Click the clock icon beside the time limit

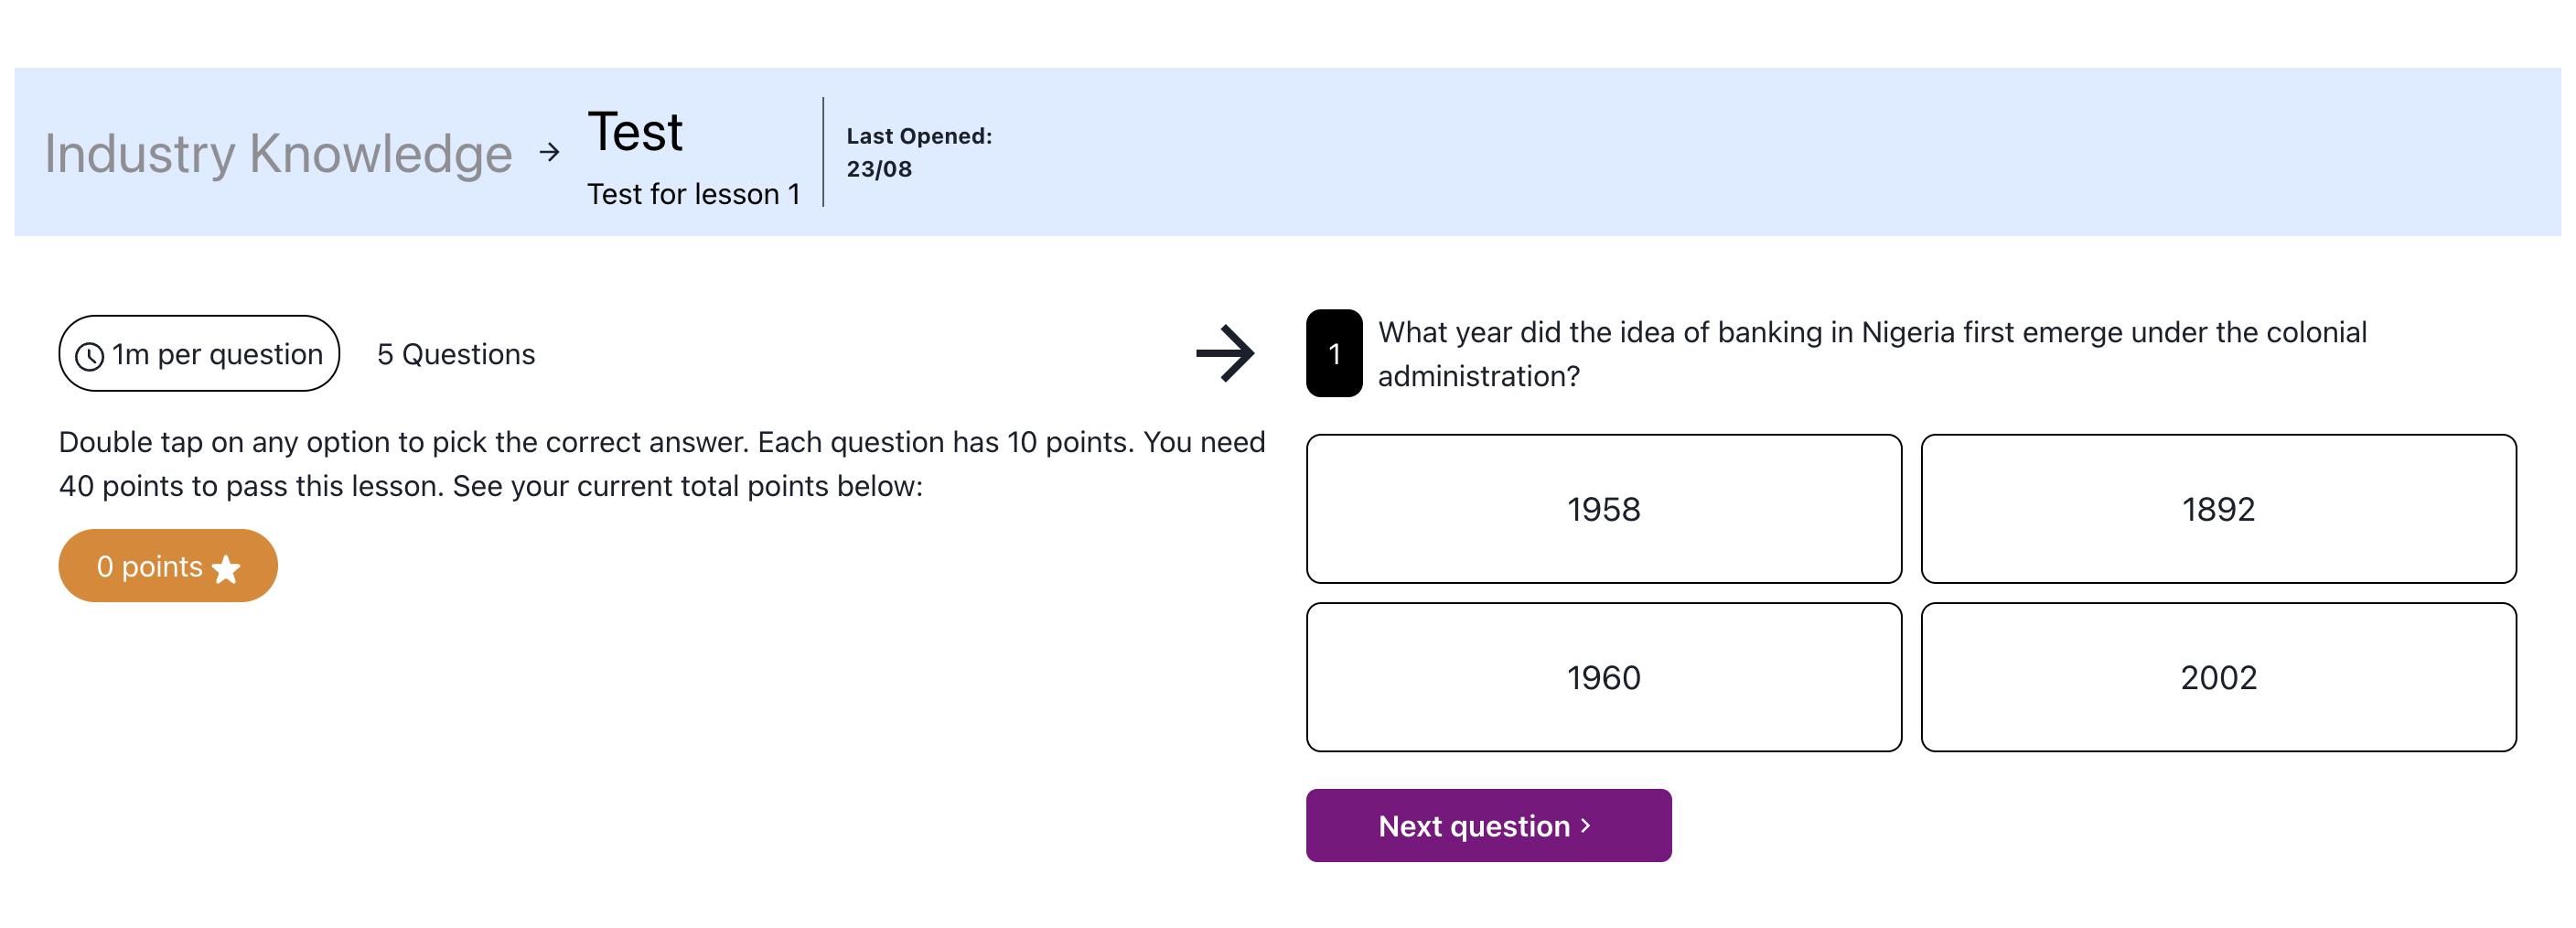coord(89,356)
